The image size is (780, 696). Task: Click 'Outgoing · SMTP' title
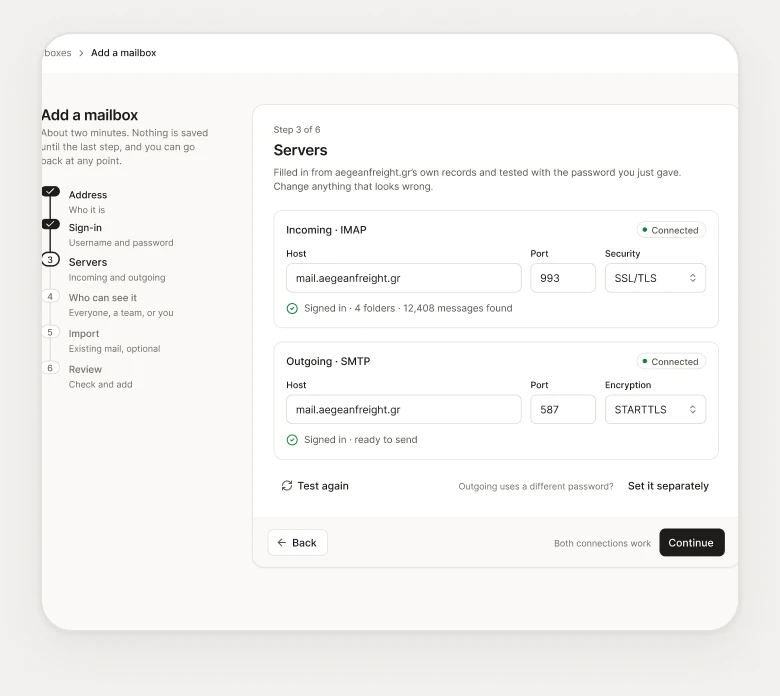point(328,361)
